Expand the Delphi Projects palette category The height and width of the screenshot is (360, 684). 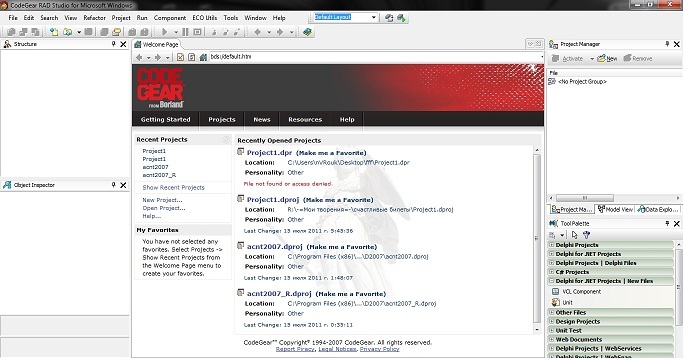(x=551, y=245)
